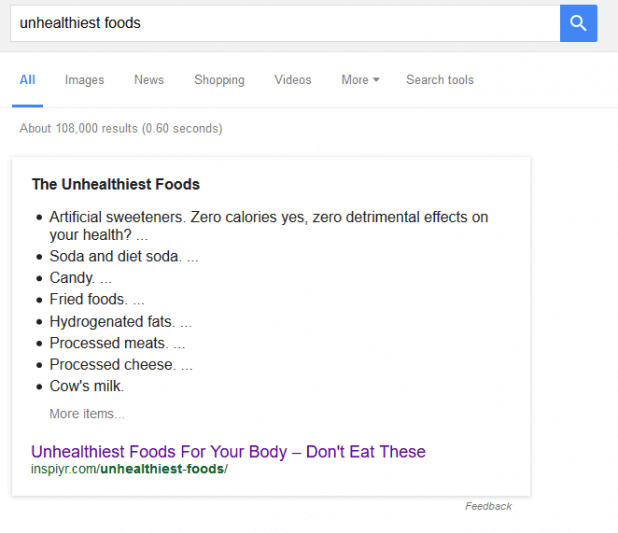Image resolution: width=618 pixels, height=533 pixels.
Task: Click the 'Soda and diet soda' list item
Action: pos(124,256)
